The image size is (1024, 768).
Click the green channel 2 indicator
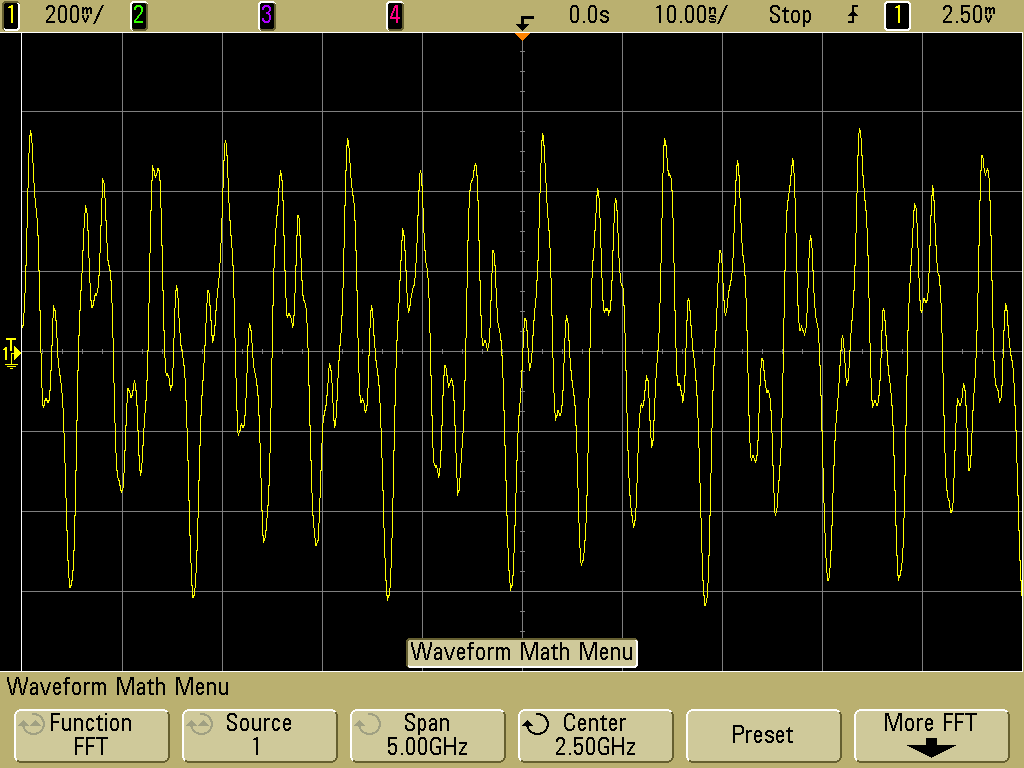(x=138, y=15)
